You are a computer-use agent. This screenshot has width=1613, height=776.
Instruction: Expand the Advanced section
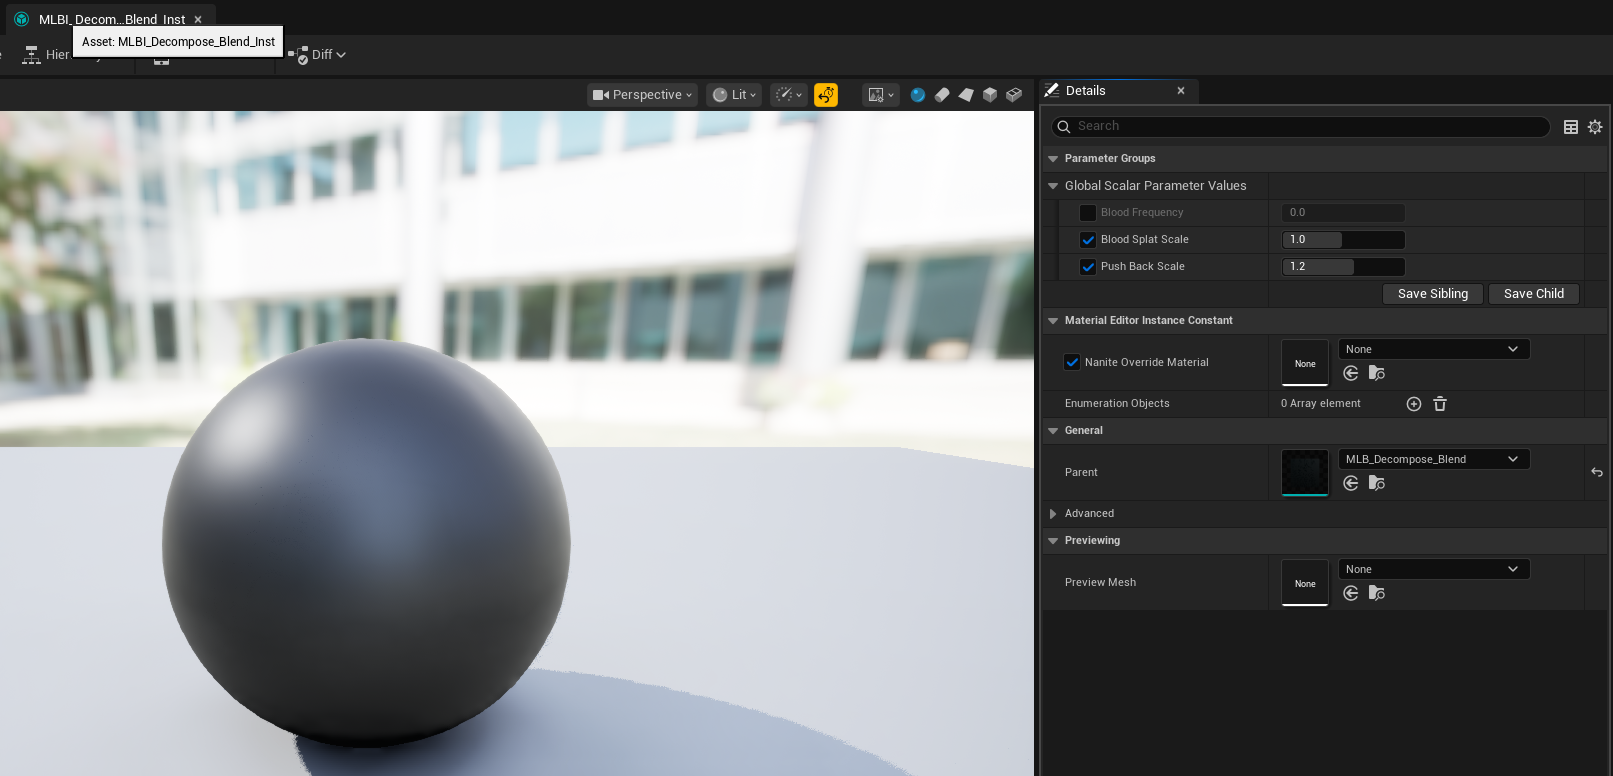tap(1053, 514)
